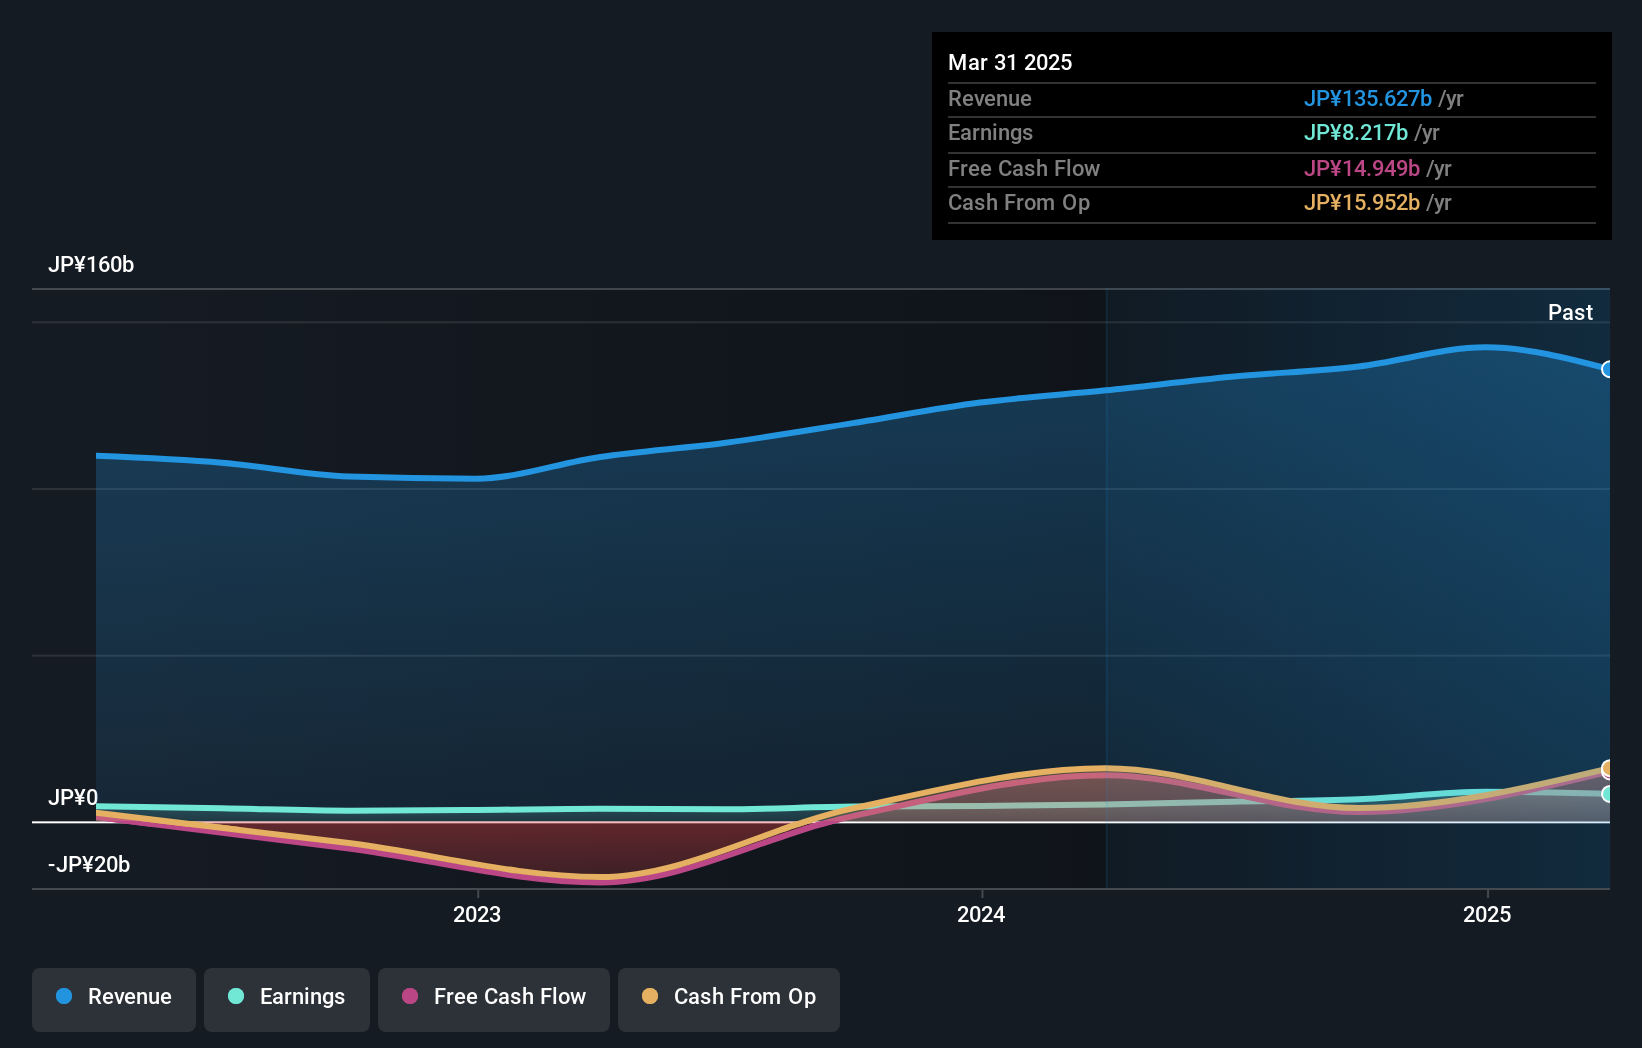Select the Cash From Op endpoint marker

point(1607,768)
